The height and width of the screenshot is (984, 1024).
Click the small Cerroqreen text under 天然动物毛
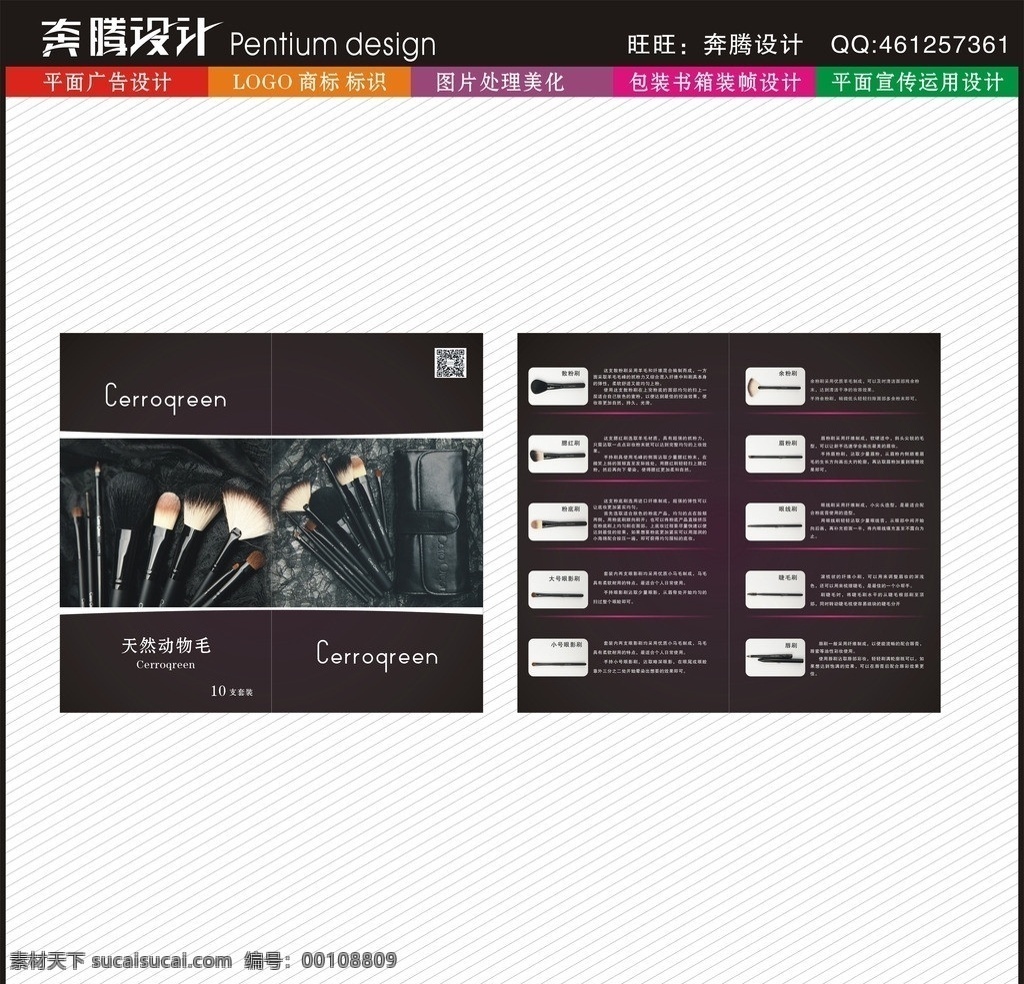point(166,665)
